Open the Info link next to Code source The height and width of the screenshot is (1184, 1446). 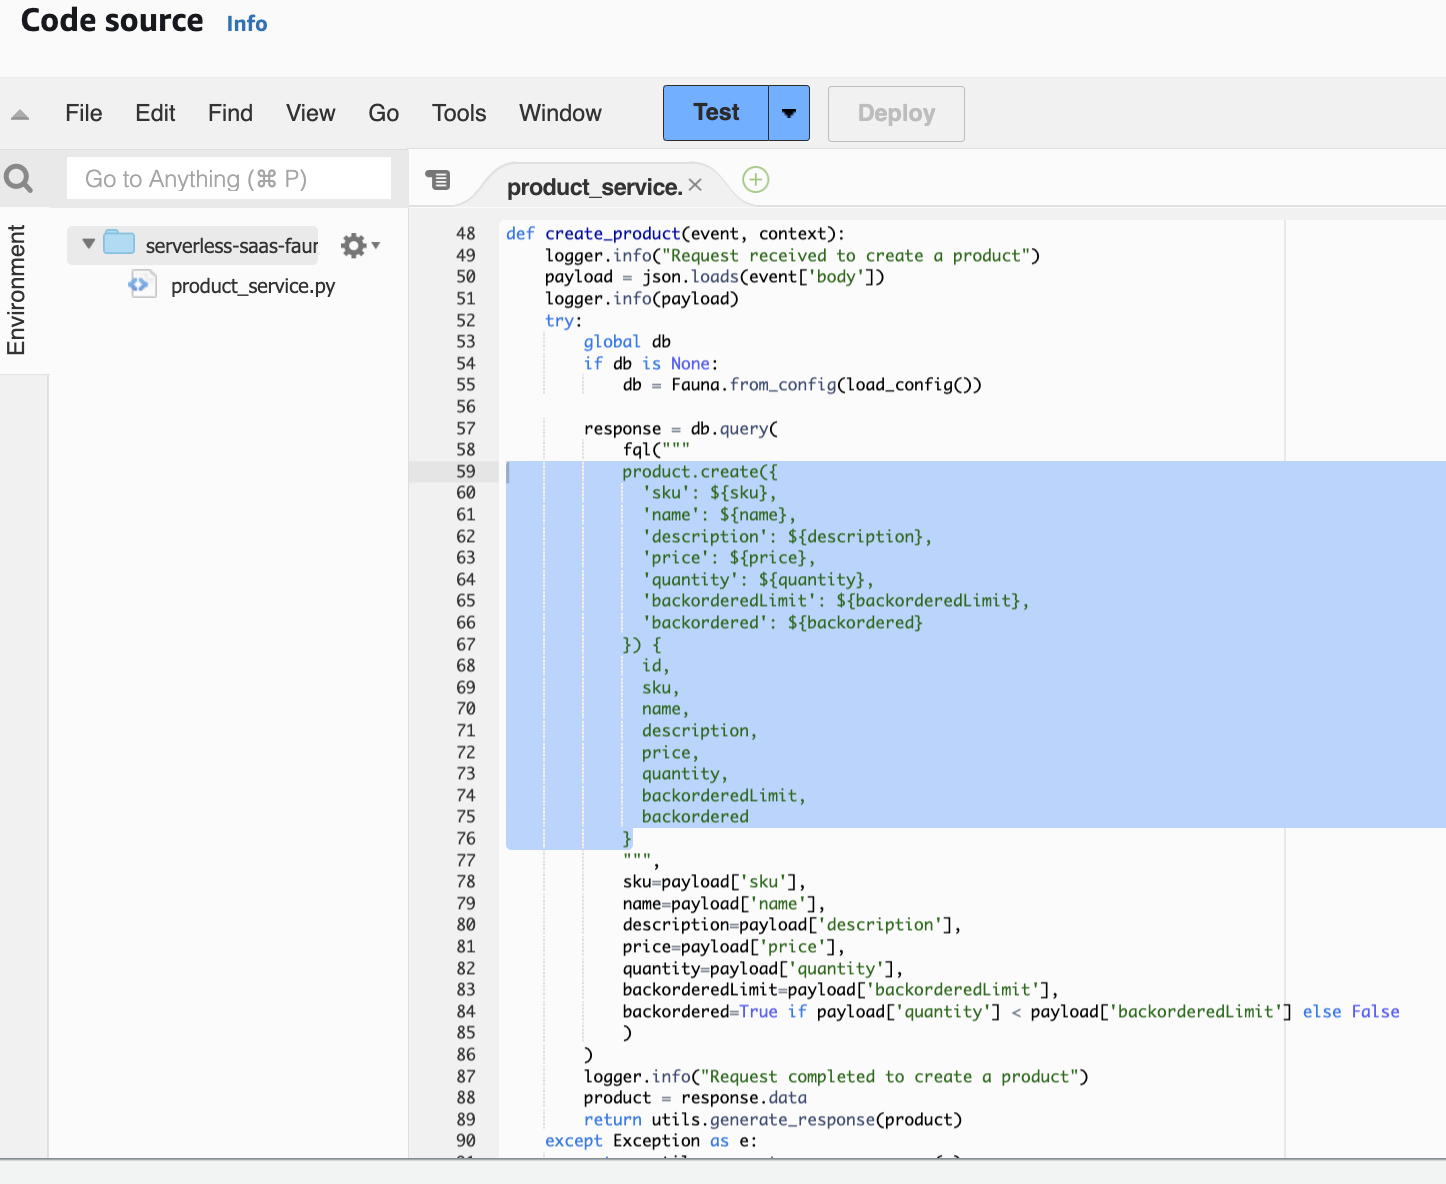tap(247, 24)
